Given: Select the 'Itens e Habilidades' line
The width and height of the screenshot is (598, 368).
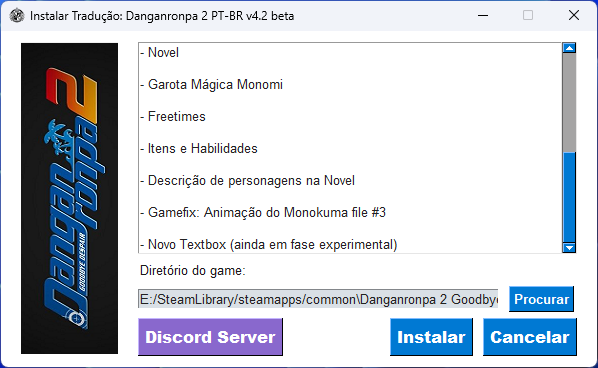Looking at the screenshot, I should 199,148.
